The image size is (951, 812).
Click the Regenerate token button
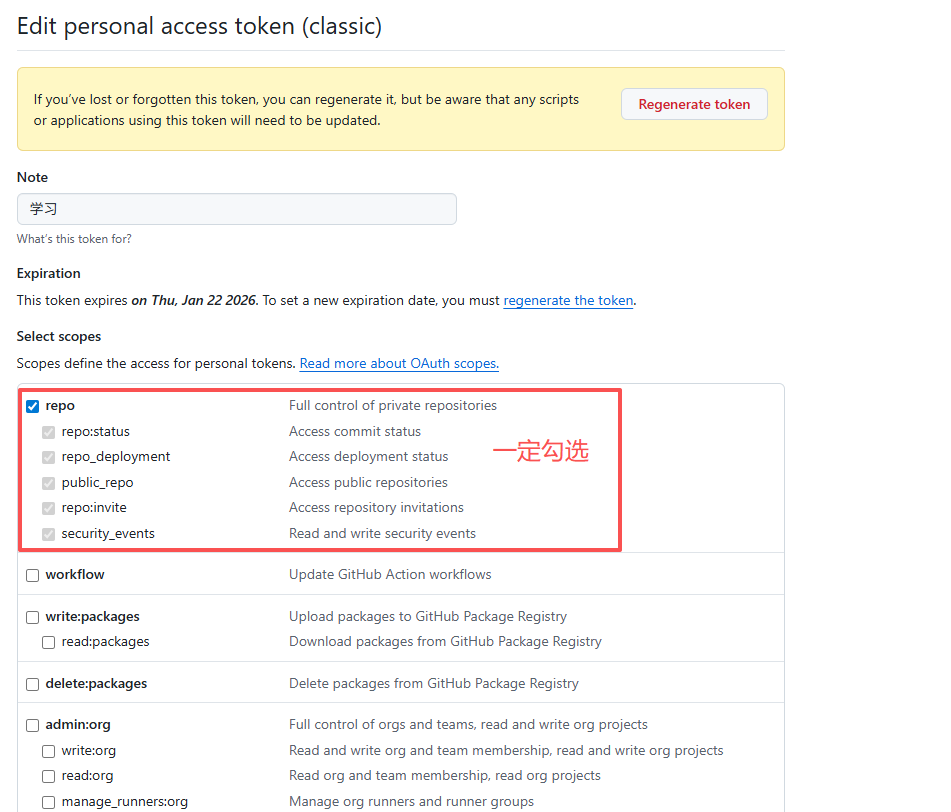click(x=694, y=103)
